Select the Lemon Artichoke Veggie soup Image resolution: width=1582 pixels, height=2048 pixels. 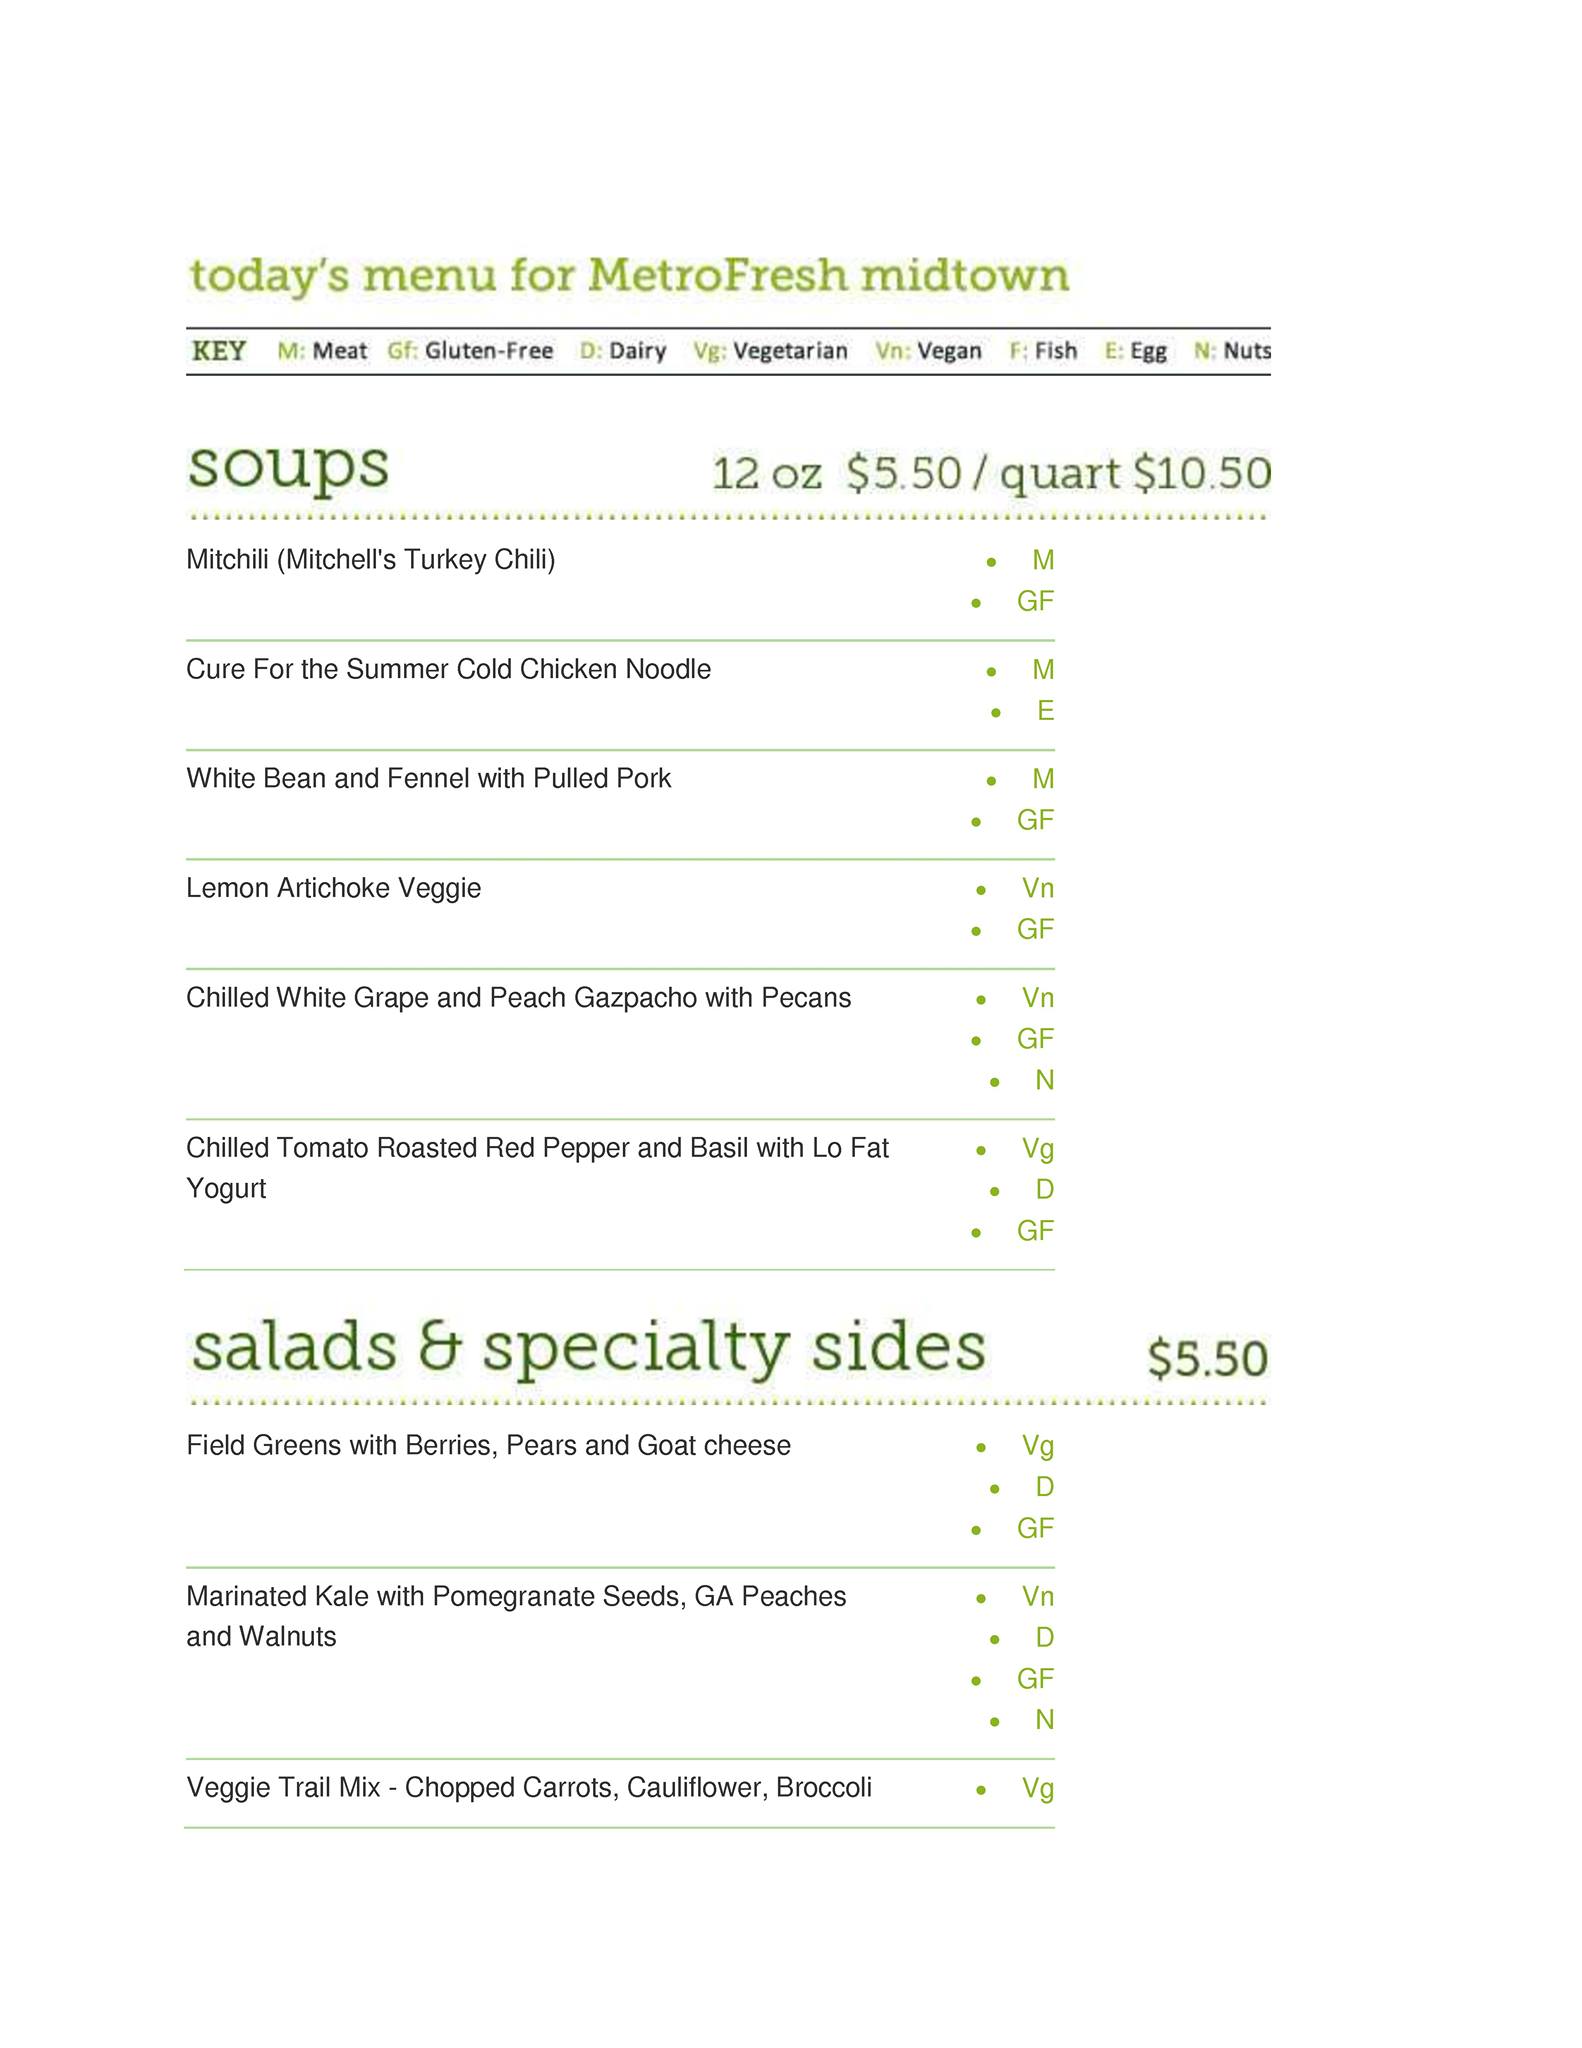(x=333, y=888)
